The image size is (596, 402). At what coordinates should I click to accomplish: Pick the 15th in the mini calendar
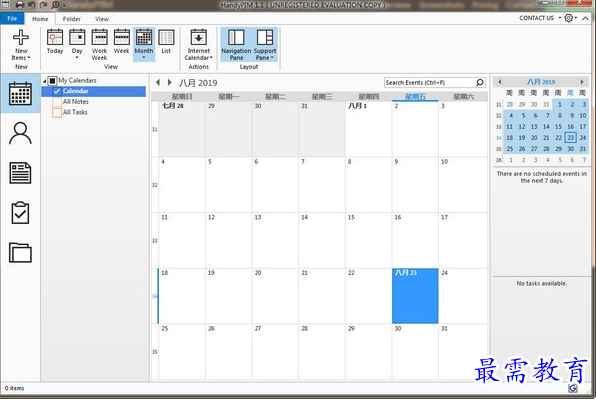pyautogui.click(x=558, y=127)
